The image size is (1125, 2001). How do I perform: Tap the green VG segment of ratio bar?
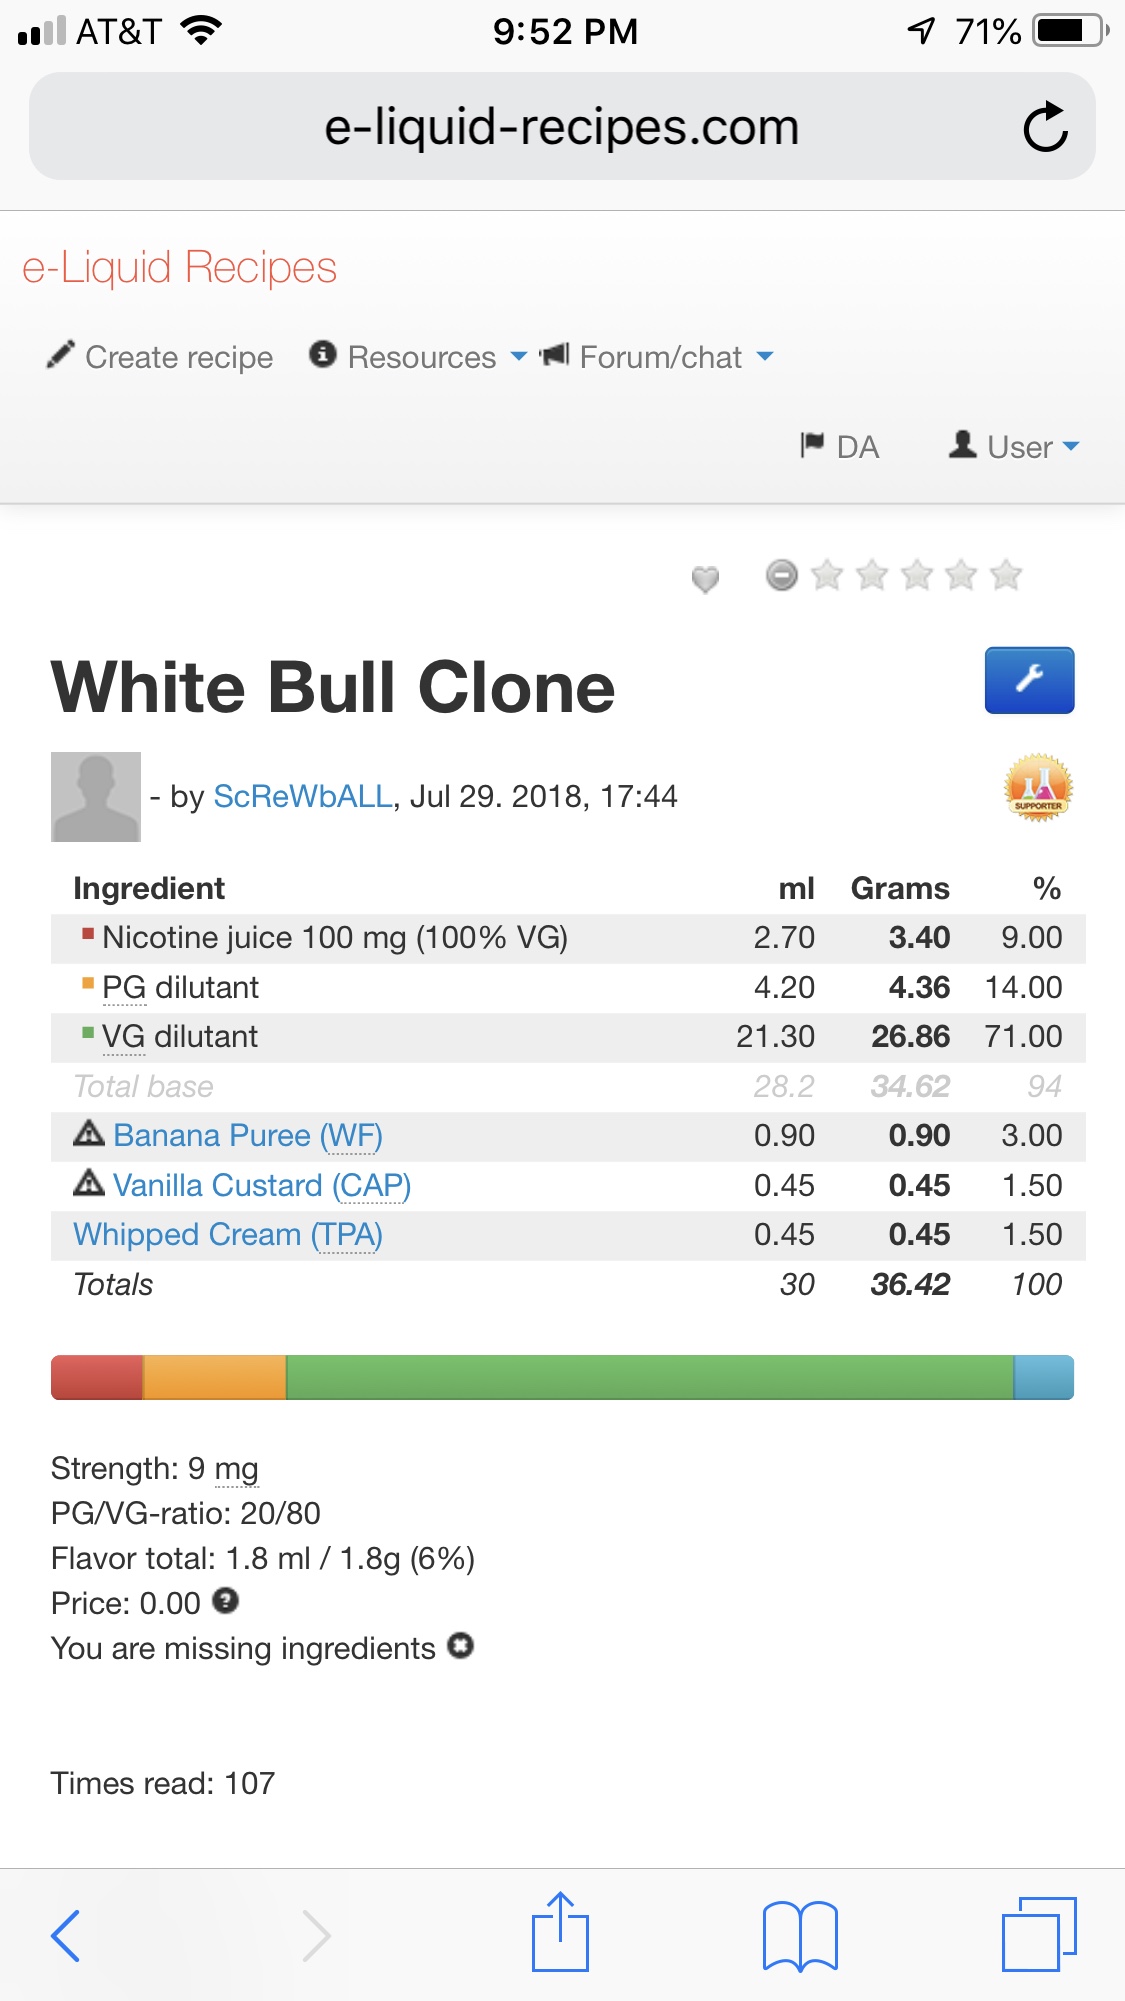coord(649,1377)
